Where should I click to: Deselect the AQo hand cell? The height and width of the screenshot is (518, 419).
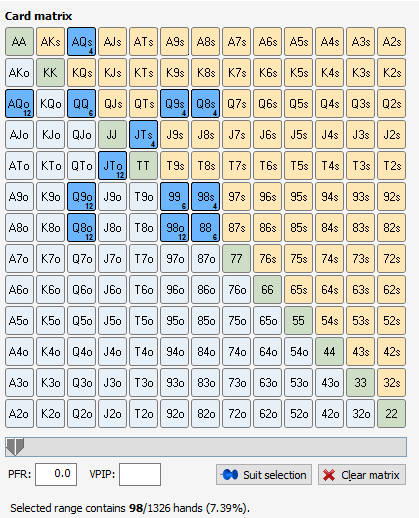tap(19, 104)
